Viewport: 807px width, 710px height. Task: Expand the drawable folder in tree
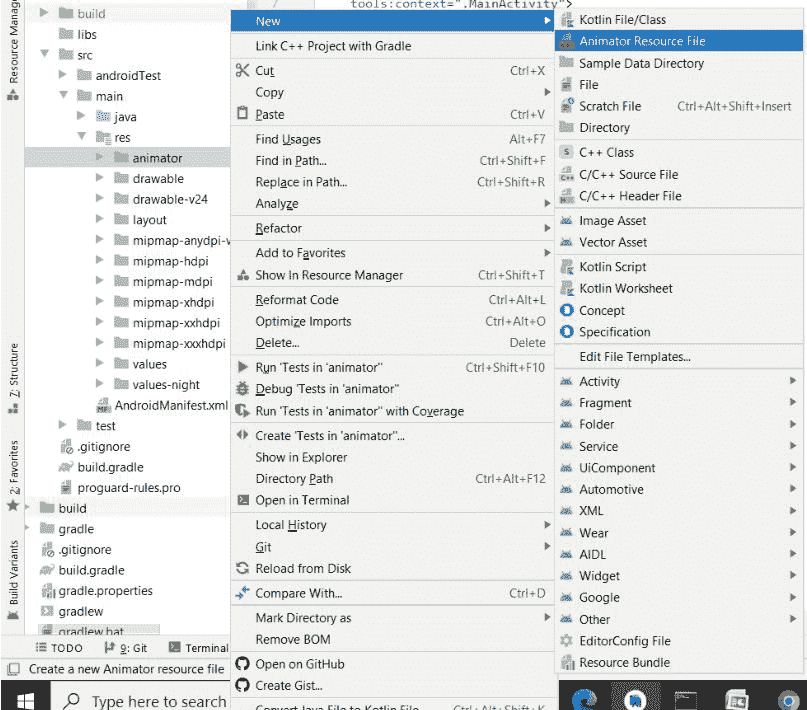click(x=100, y=179)
